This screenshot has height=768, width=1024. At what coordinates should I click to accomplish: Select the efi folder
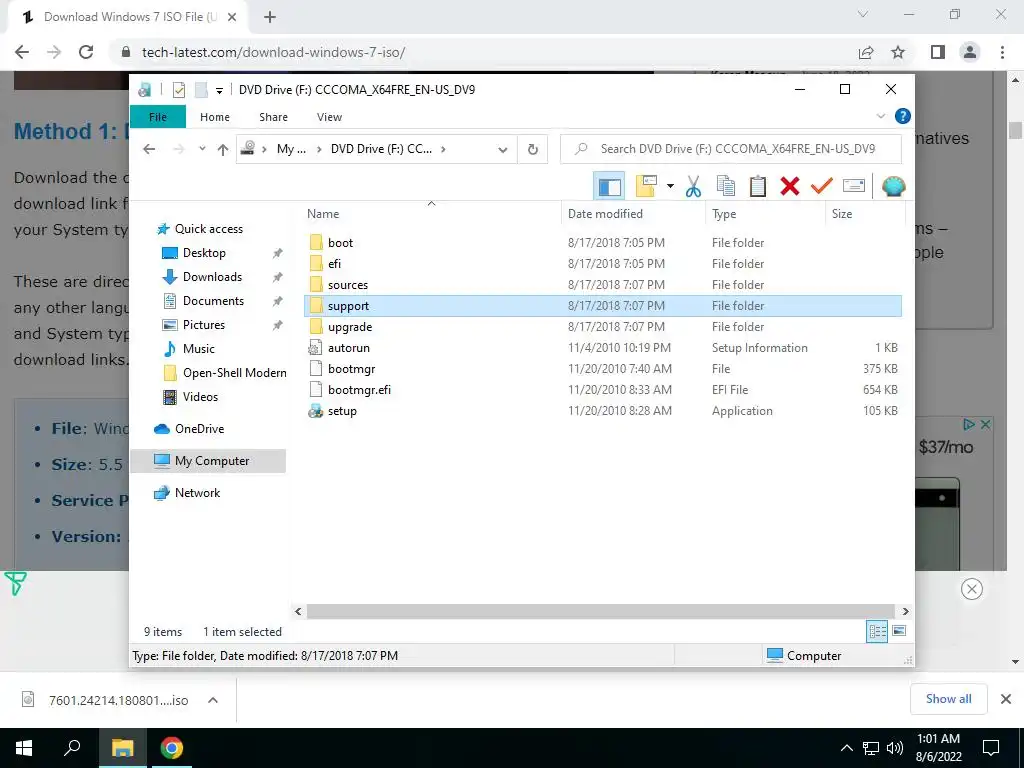pyautogui.click(x=334, y=264)
